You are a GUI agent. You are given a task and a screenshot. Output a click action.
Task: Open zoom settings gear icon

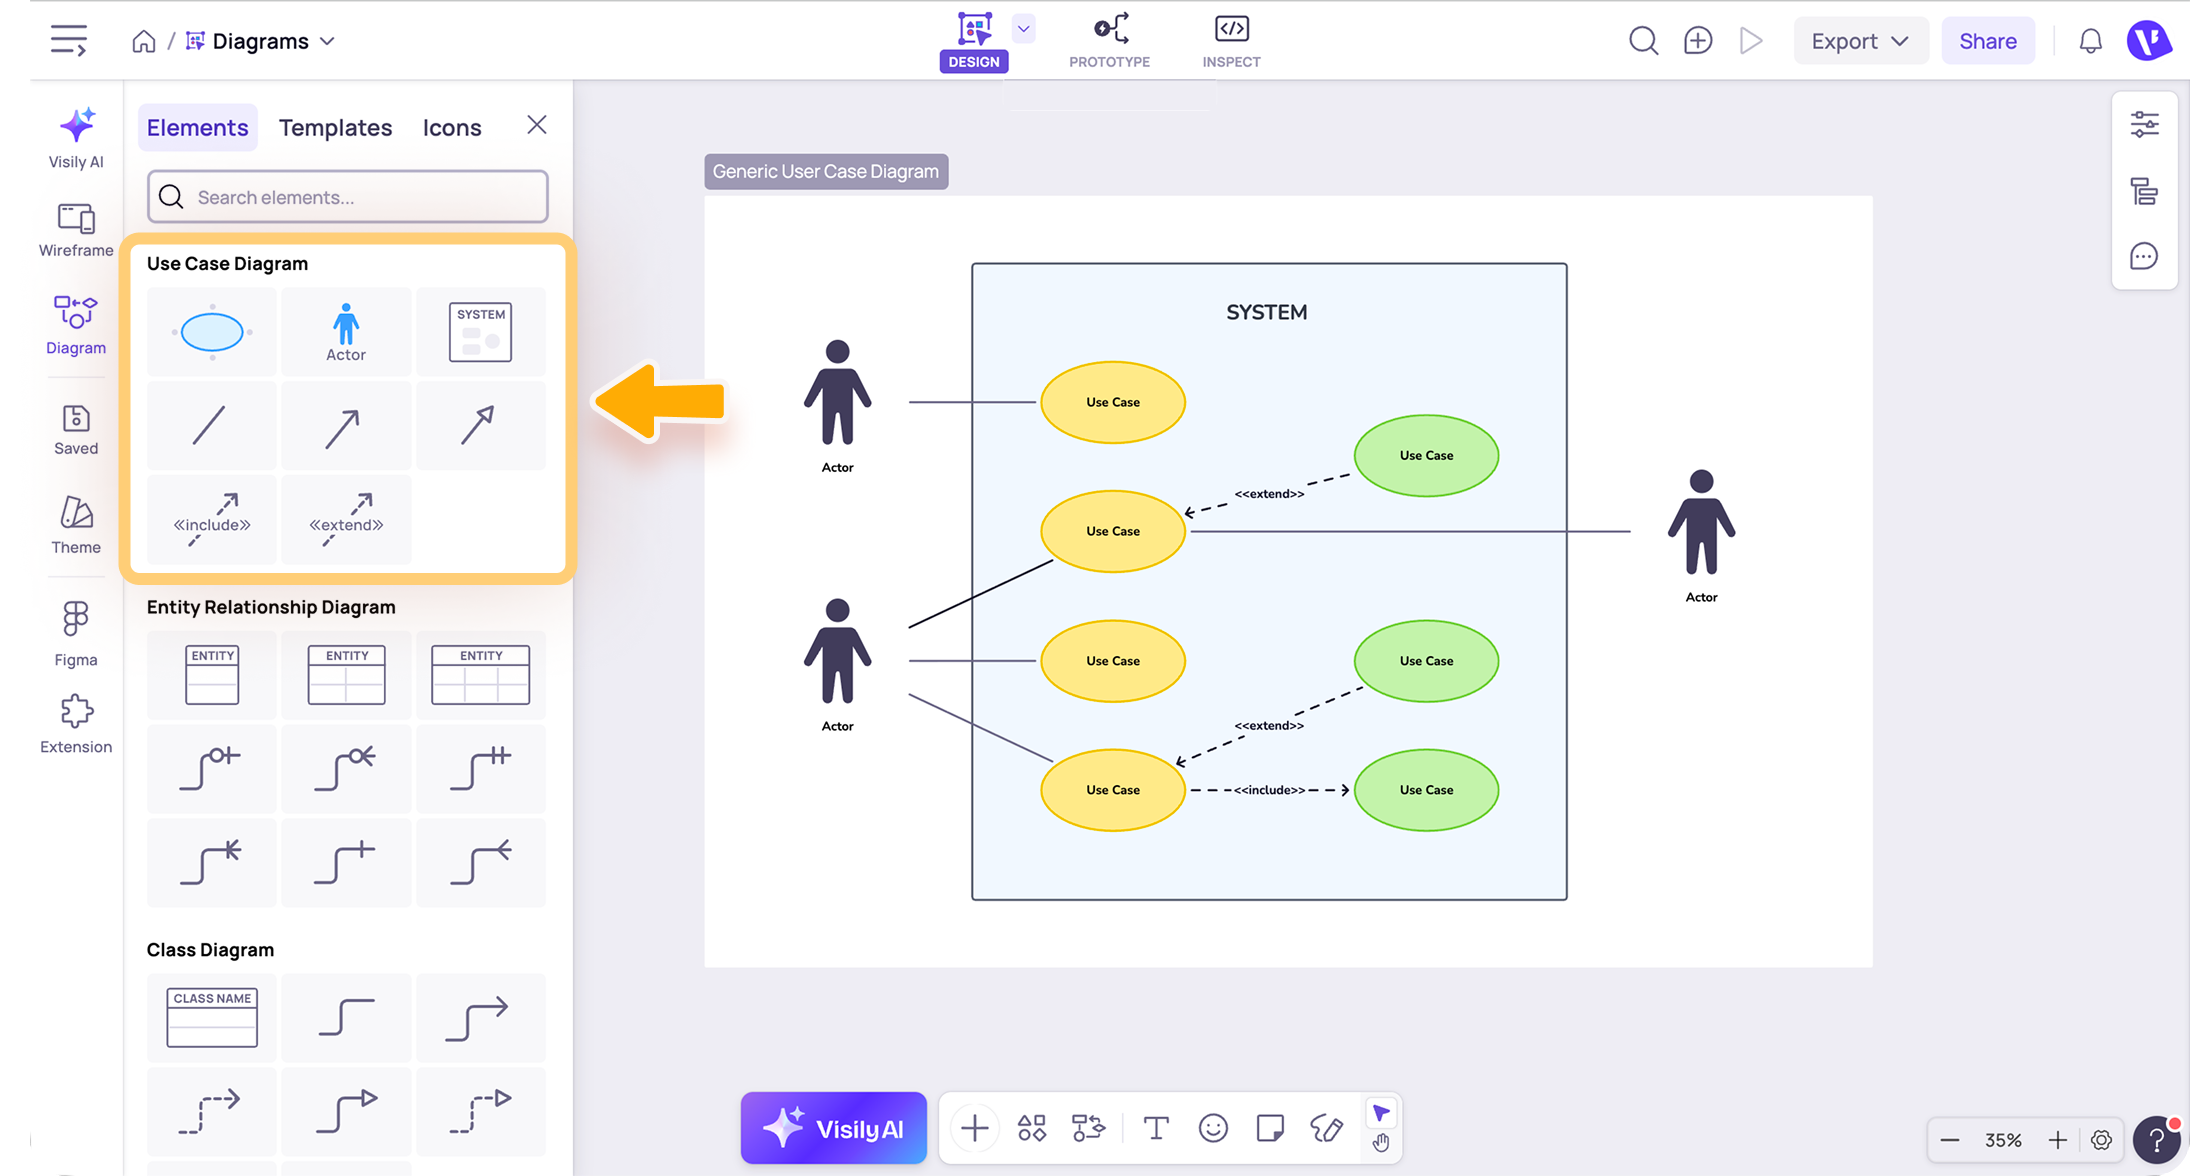coord(2101,1140)
